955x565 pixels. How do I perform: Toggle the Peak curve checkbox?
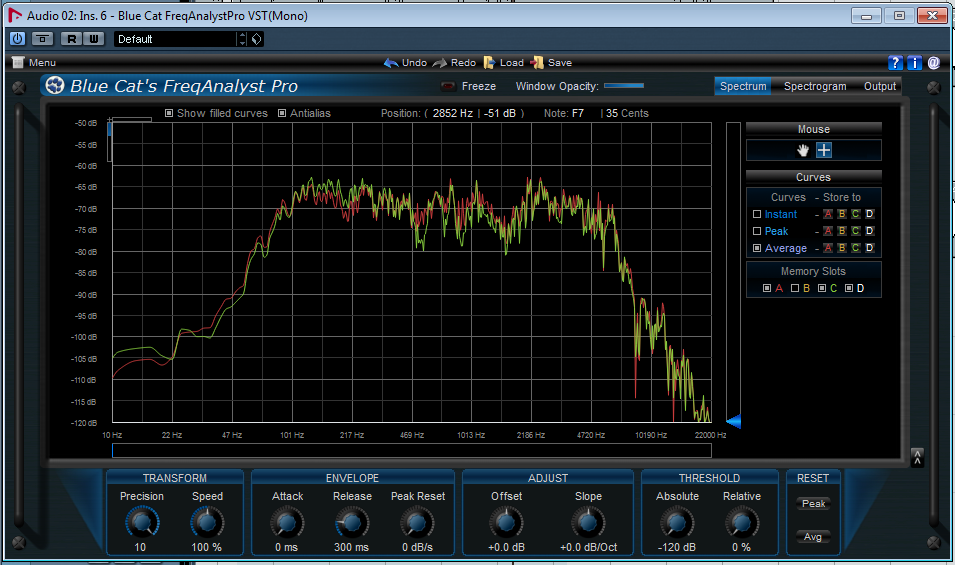757,231
